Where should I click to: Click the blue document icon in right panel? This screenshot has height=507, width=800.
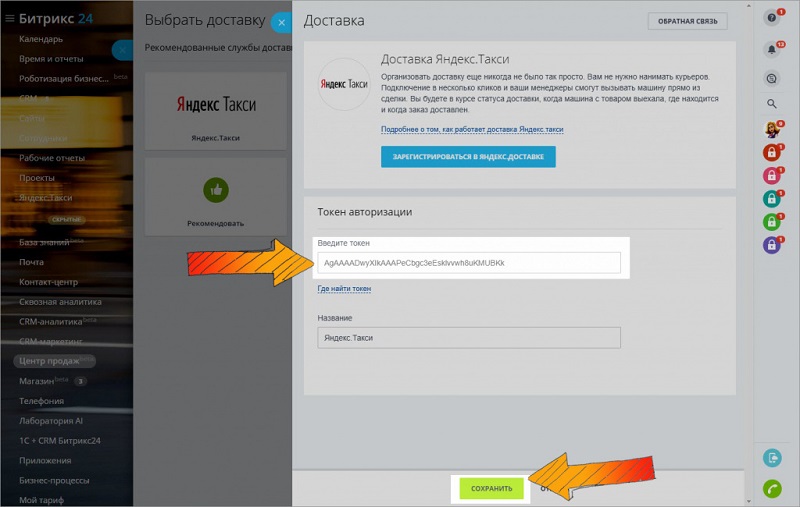click(x=772, y=458)
